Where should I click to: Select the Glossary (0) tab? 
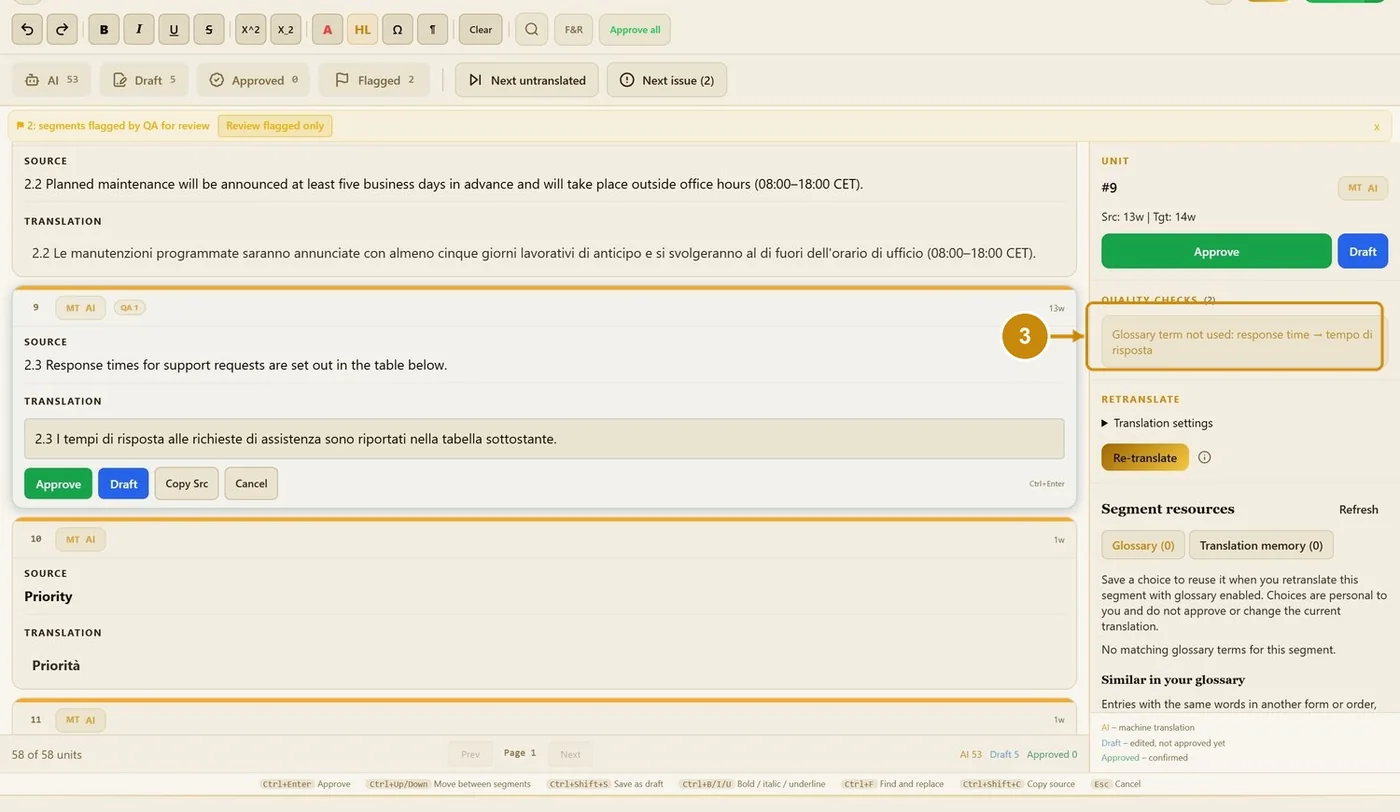click(x=1143, y=545)
